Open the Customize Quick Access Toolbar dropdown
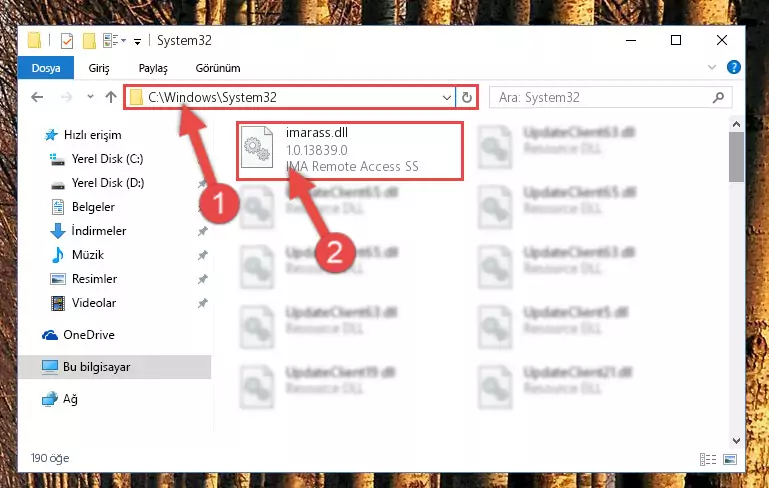This screenshot has height=488, width=769. [x=138, y=42]
